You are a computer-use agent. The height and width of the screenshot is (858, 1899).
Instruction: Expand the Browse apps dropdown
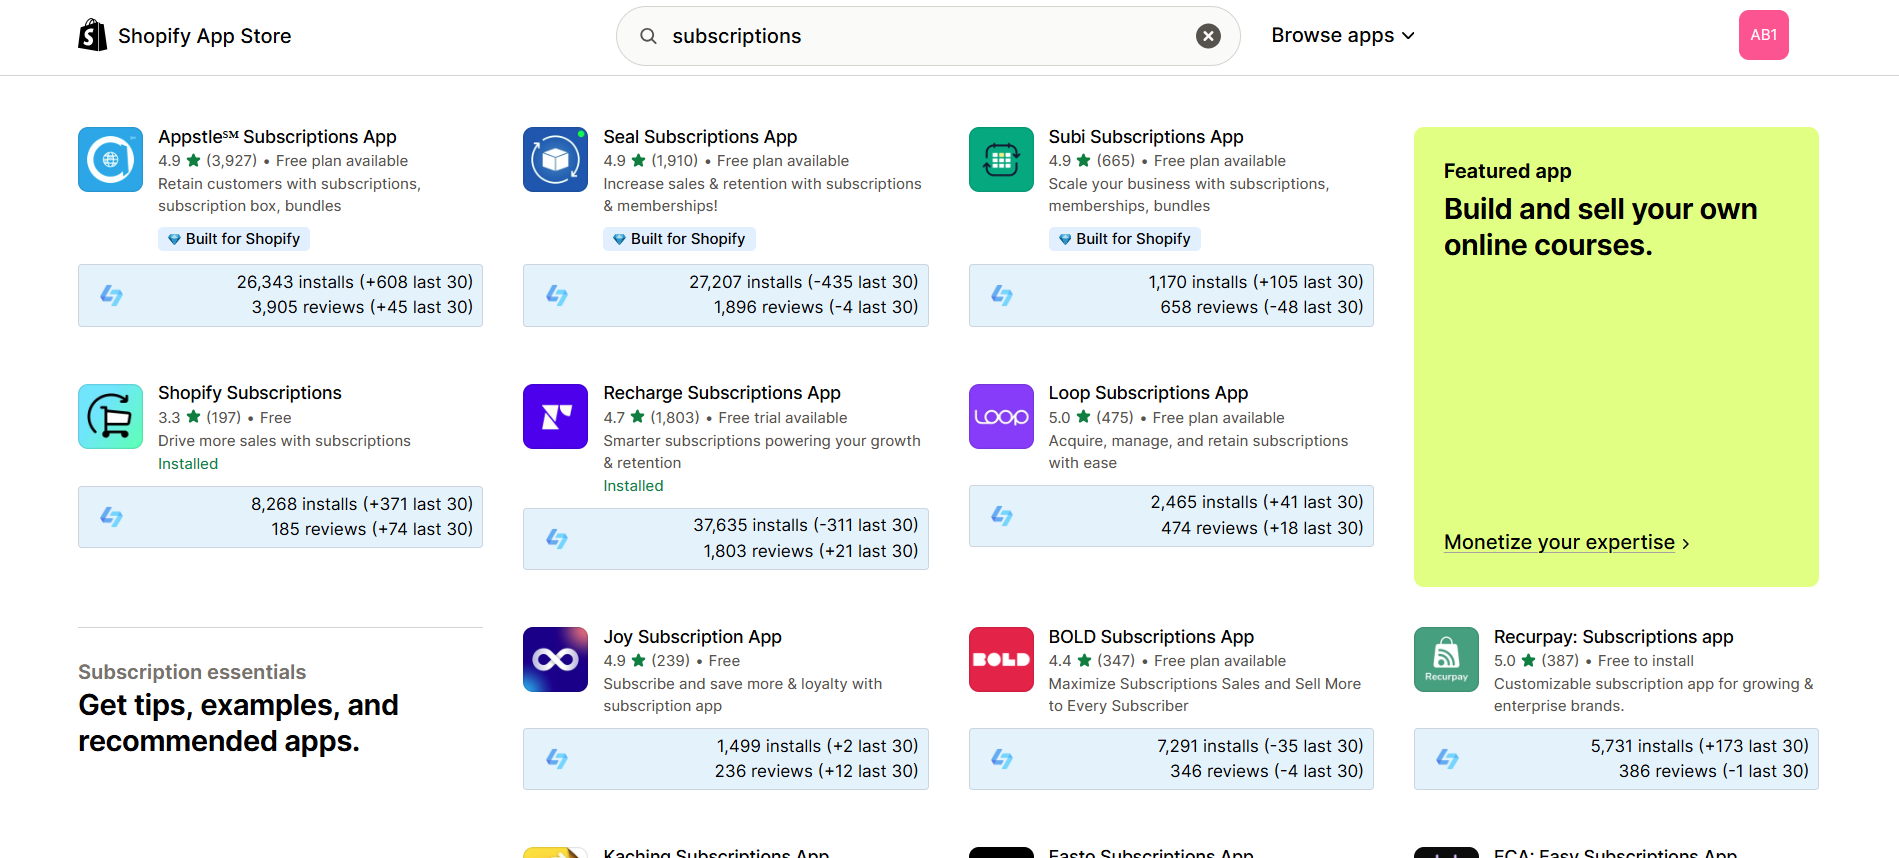(x=1342, y=36)
